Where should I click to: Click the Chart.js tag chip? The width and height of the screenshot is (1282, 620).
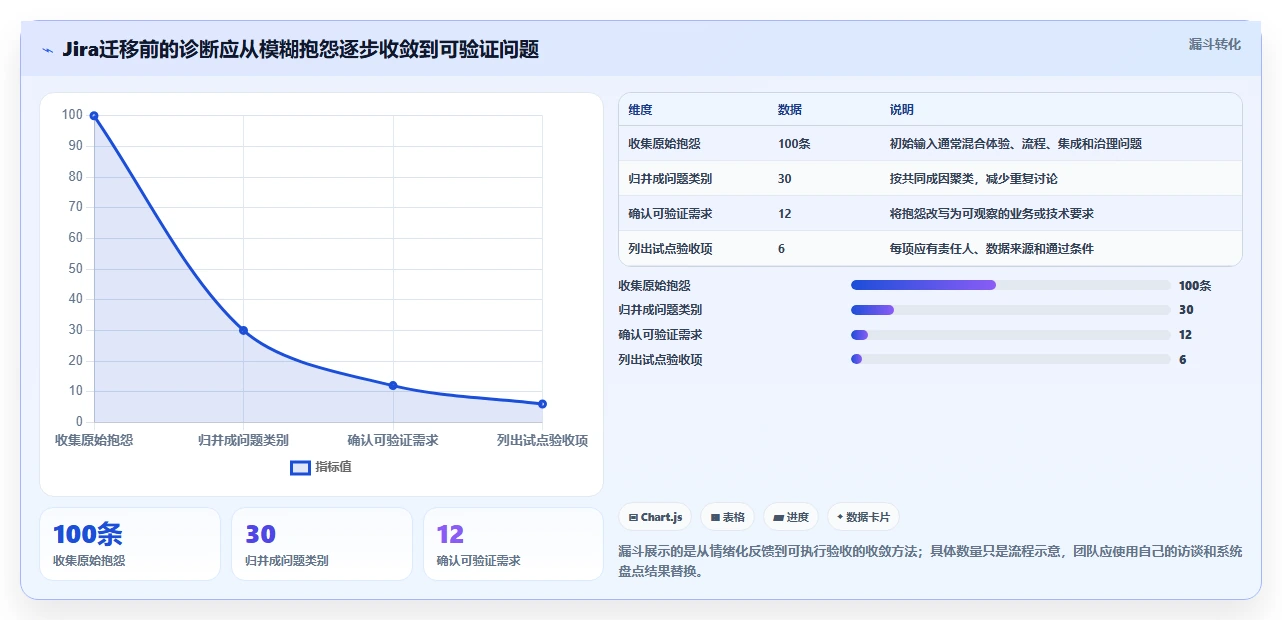(656, 517)
